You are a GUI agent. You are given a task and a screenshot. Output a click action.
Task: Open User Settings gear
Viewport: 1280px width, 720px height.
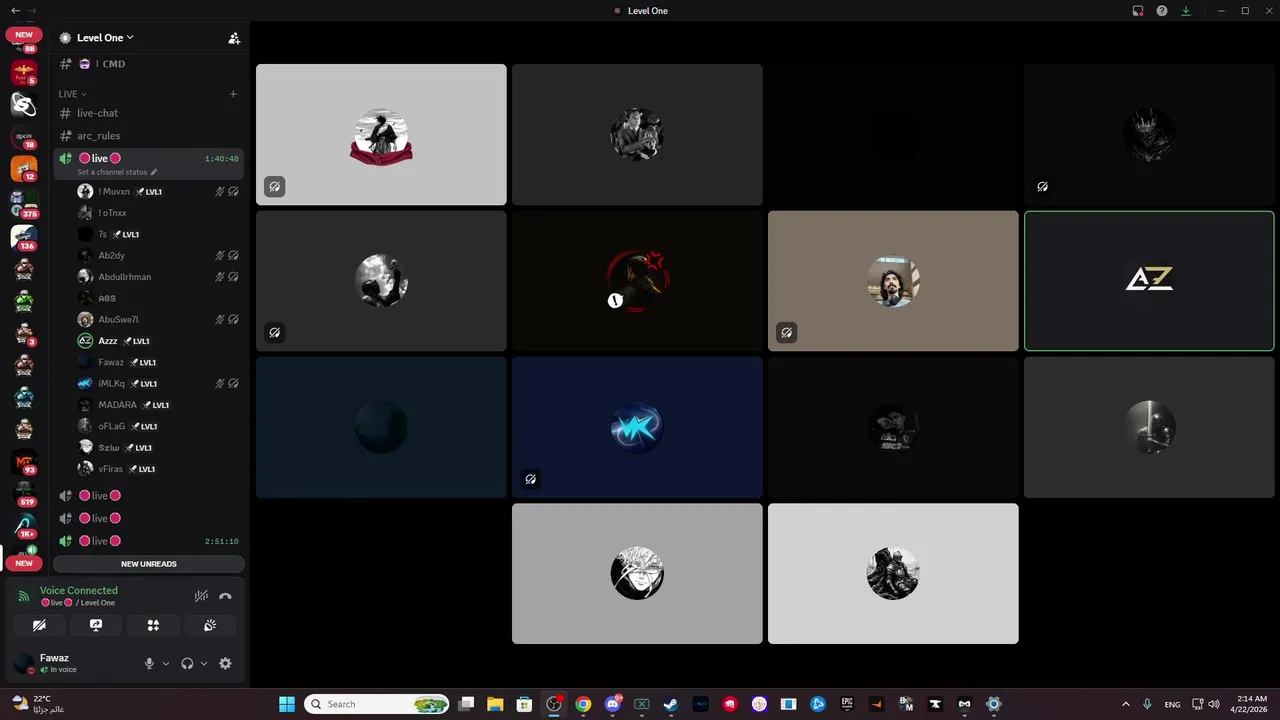(225, 663)
